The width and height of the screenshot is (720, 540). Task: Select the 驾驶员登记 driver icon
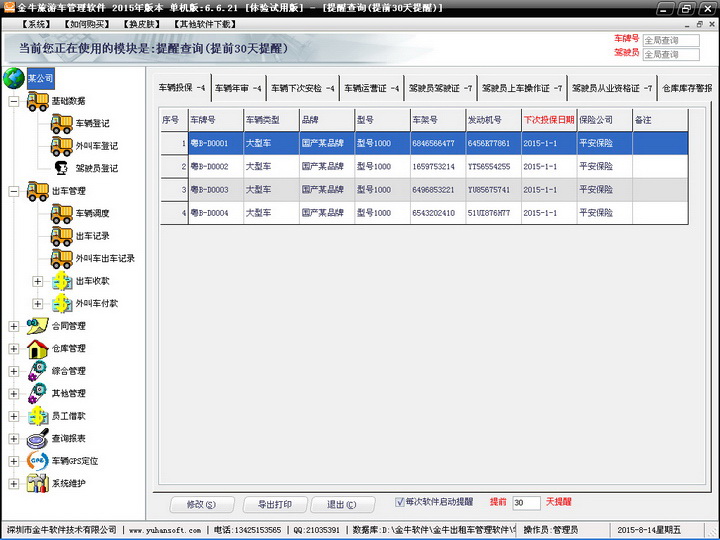(61, 168)
